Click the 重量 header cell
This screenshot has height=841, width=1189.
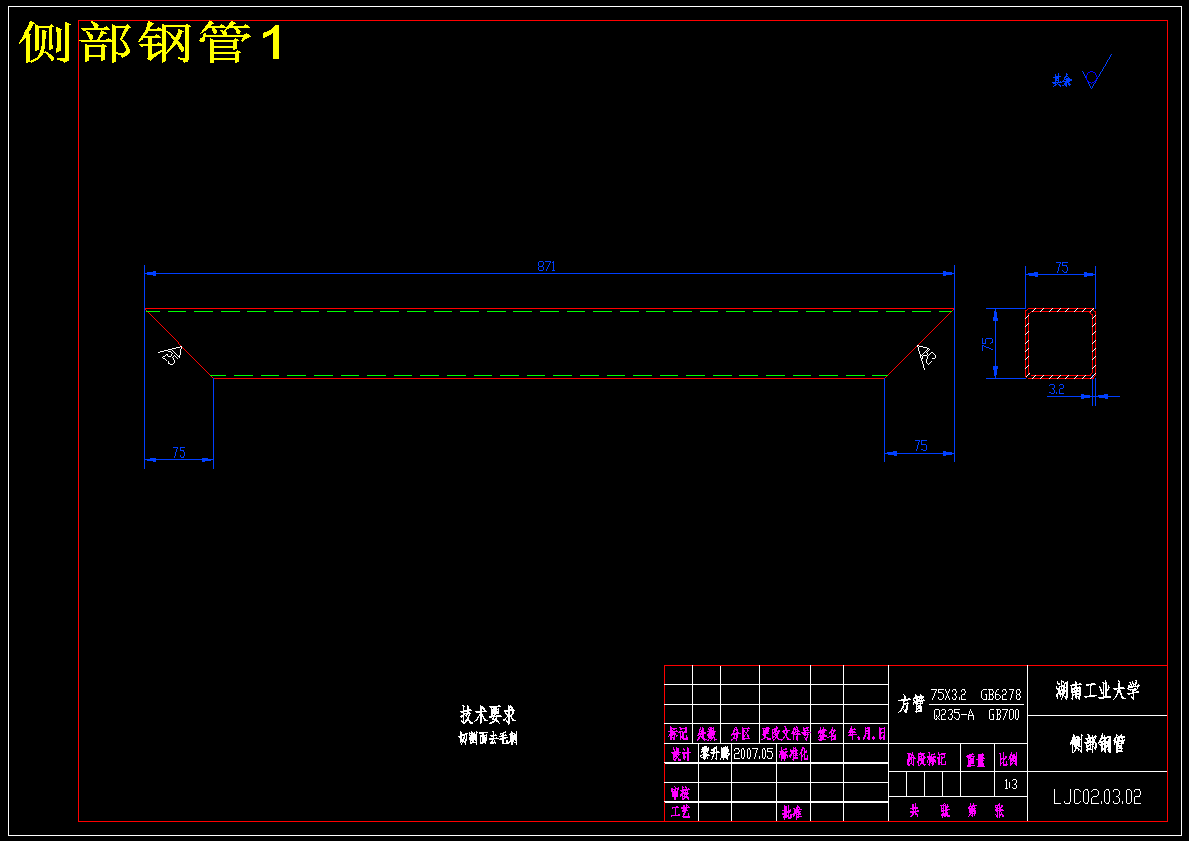tap(975, 760)
